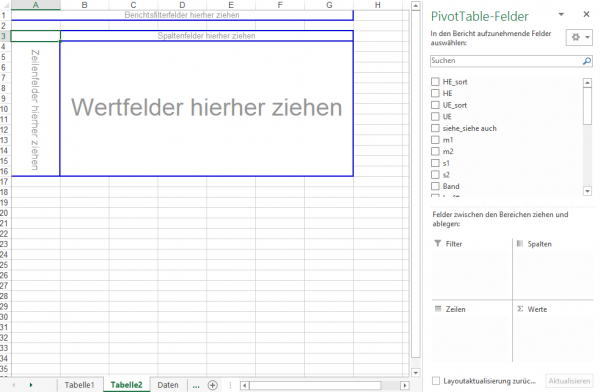Screen dimensions: 600x392
Task: Click field list scroll up arrow
Action: (587, 82)
